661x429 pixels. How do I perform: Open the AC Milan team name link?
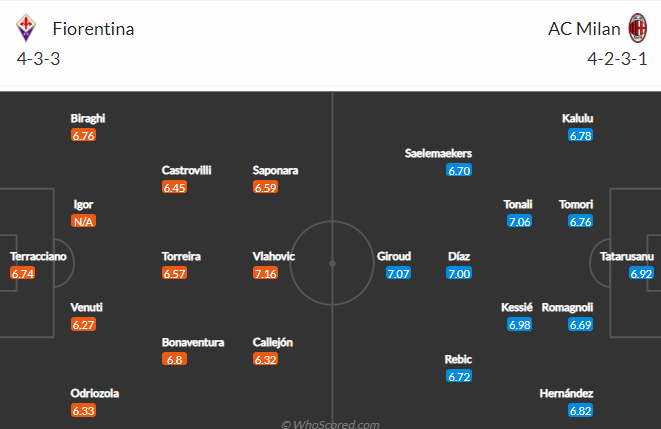point(584,29)
